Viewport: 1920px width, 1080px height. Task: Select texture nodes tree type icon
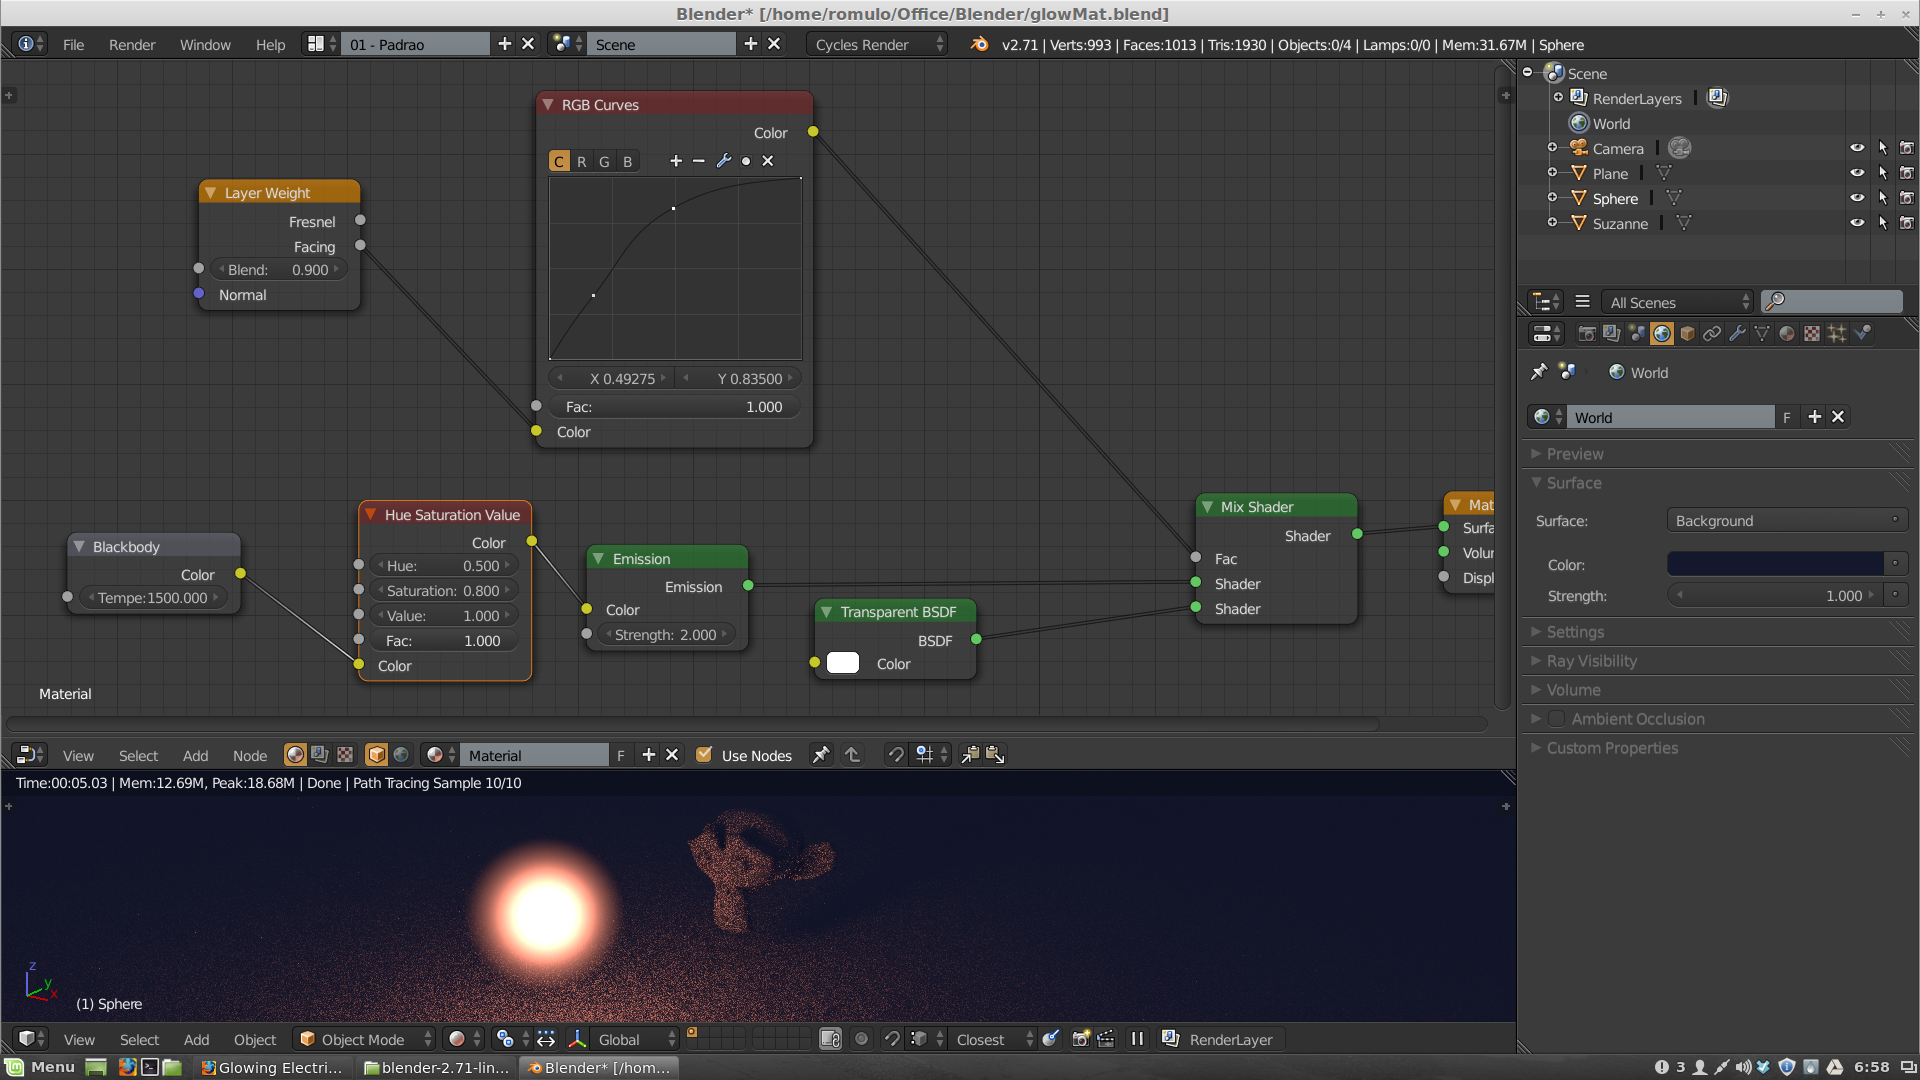click(345, 755)
